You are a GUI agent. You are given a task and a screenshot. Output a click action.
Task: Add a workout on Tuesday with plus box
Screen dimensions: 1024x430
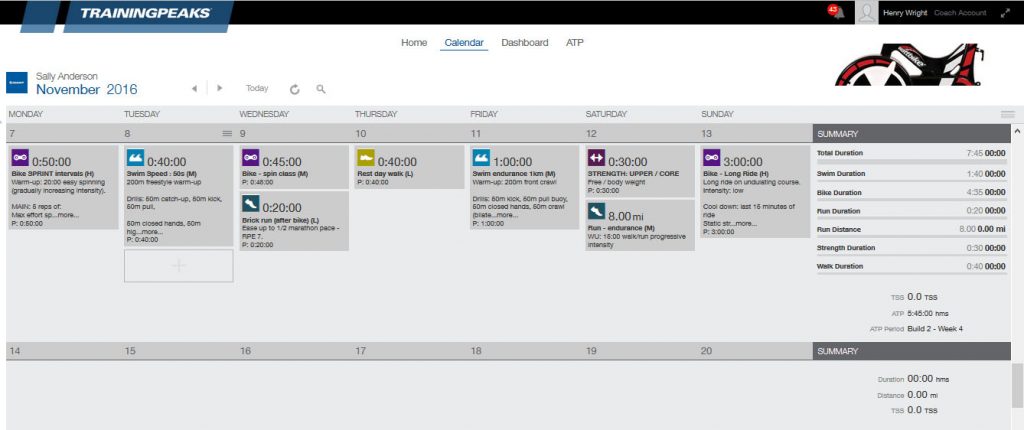pos(178,266)
